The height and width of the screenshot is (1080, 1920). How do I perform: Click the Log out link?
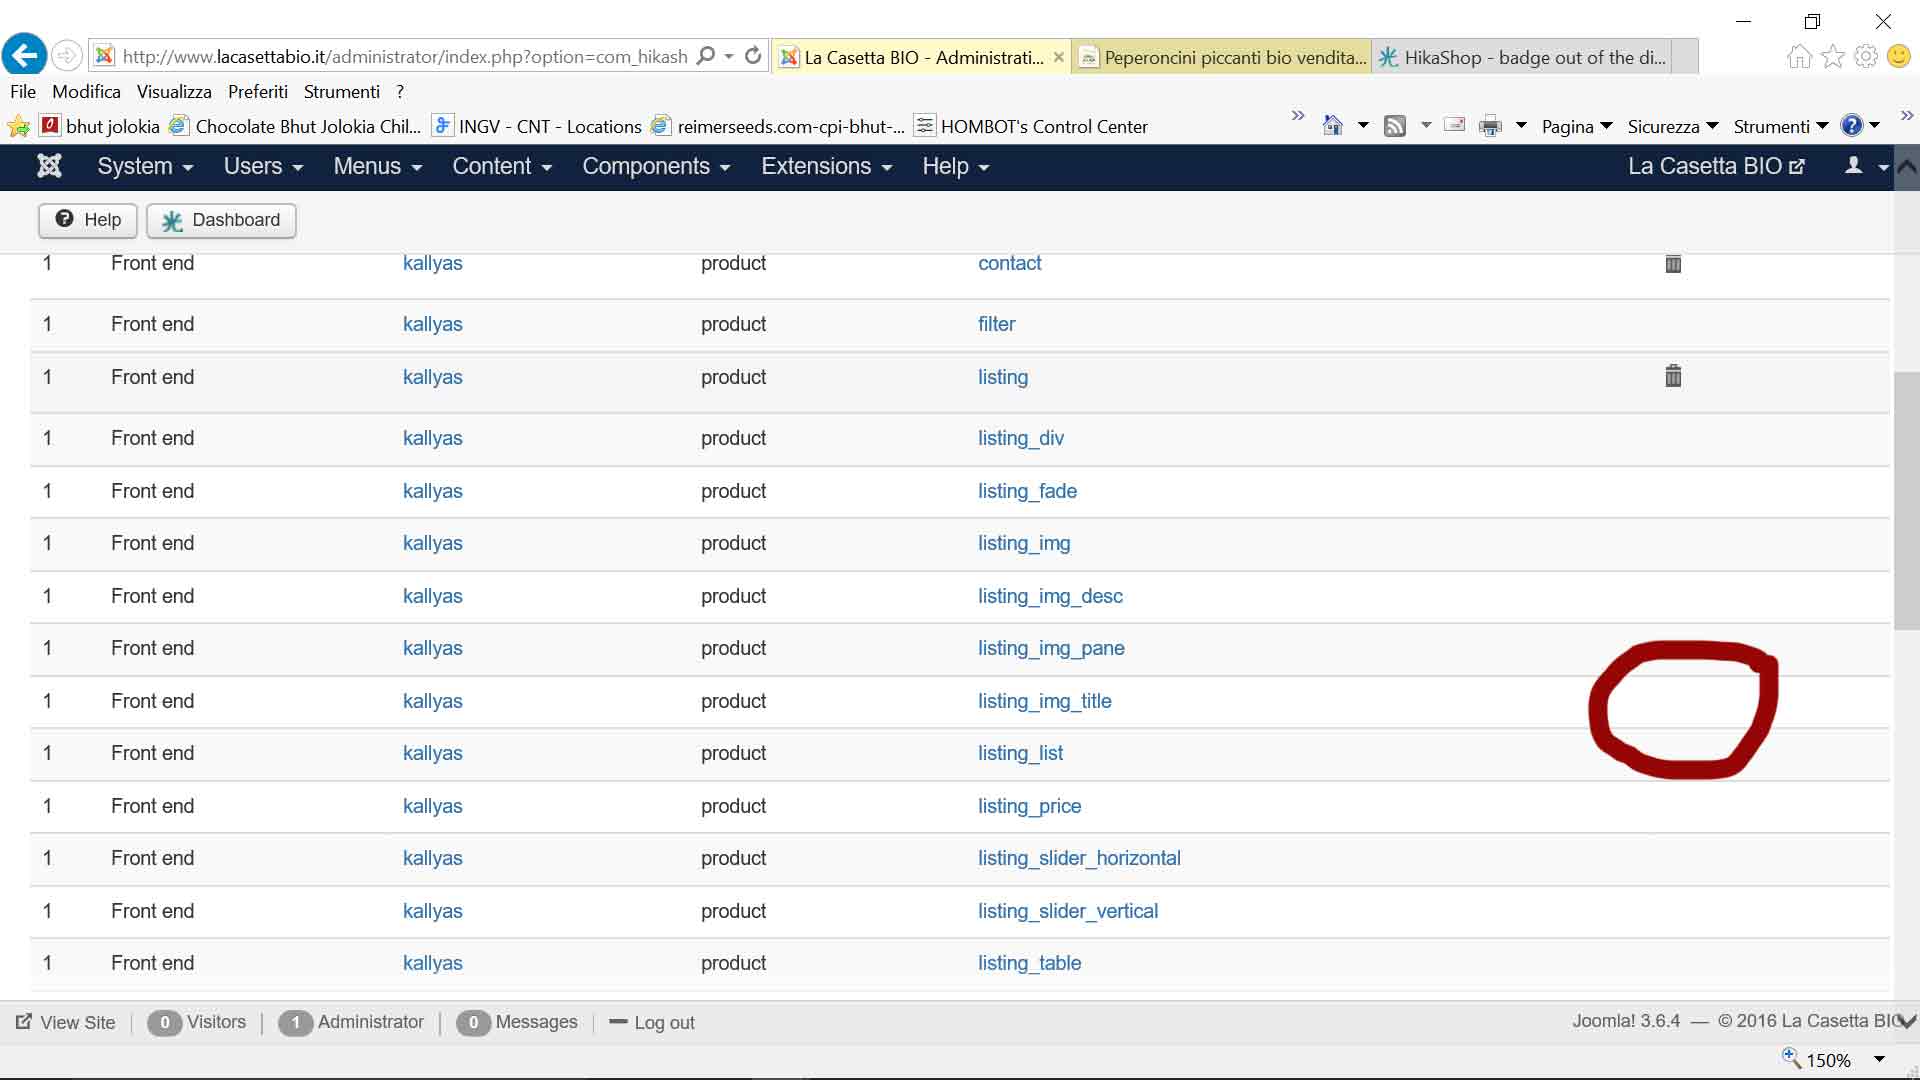(x=663, y=1022)
